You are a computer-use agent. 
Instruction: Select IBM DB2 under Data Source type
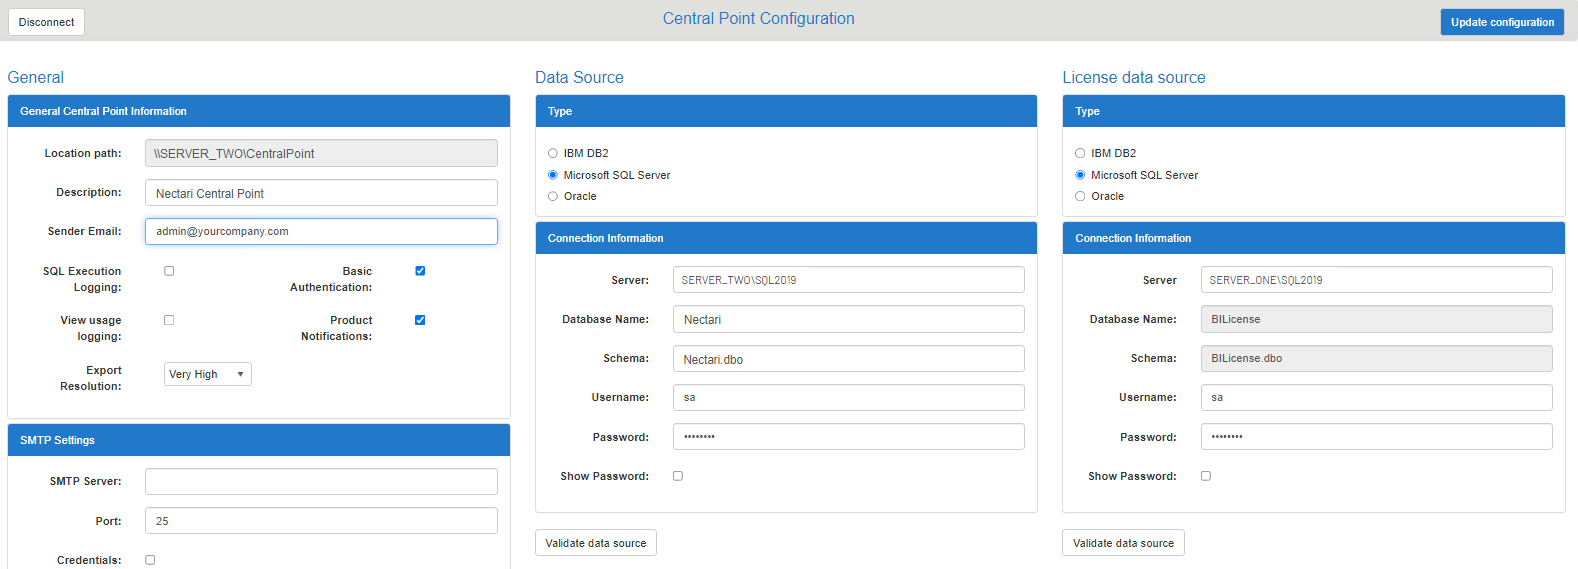coord(553,153)
